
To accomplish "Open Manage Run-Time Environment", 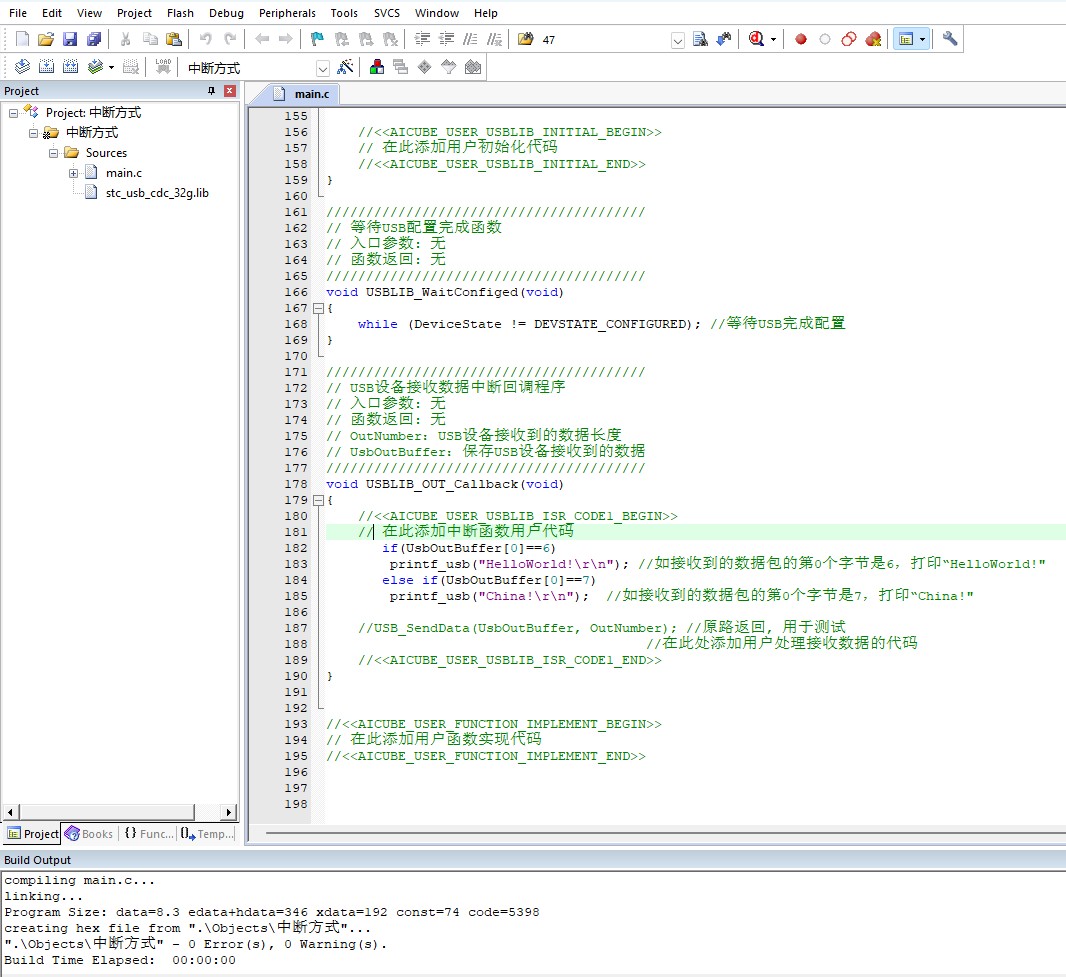I will 424,67.
